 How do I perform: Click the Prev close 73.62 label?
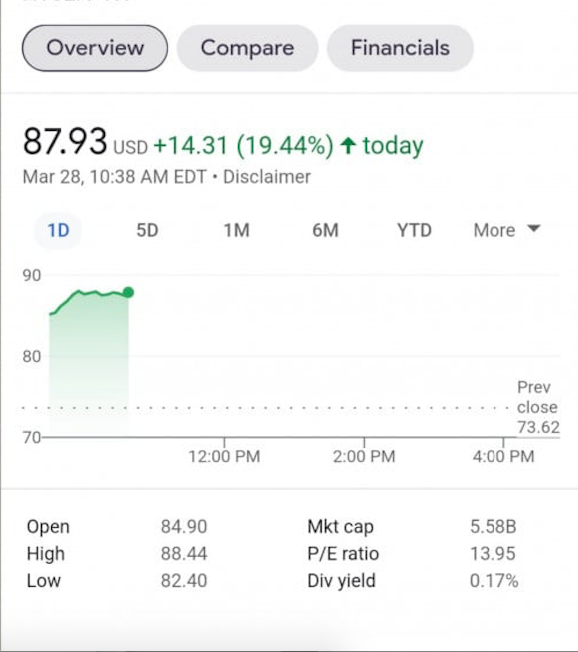(538, 407)
